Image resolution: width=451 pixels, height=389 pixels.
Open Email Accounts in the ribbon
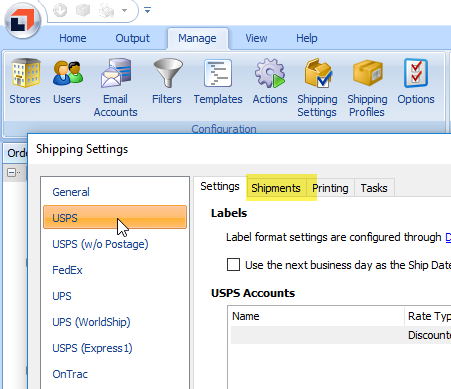(x=115, y=87)
